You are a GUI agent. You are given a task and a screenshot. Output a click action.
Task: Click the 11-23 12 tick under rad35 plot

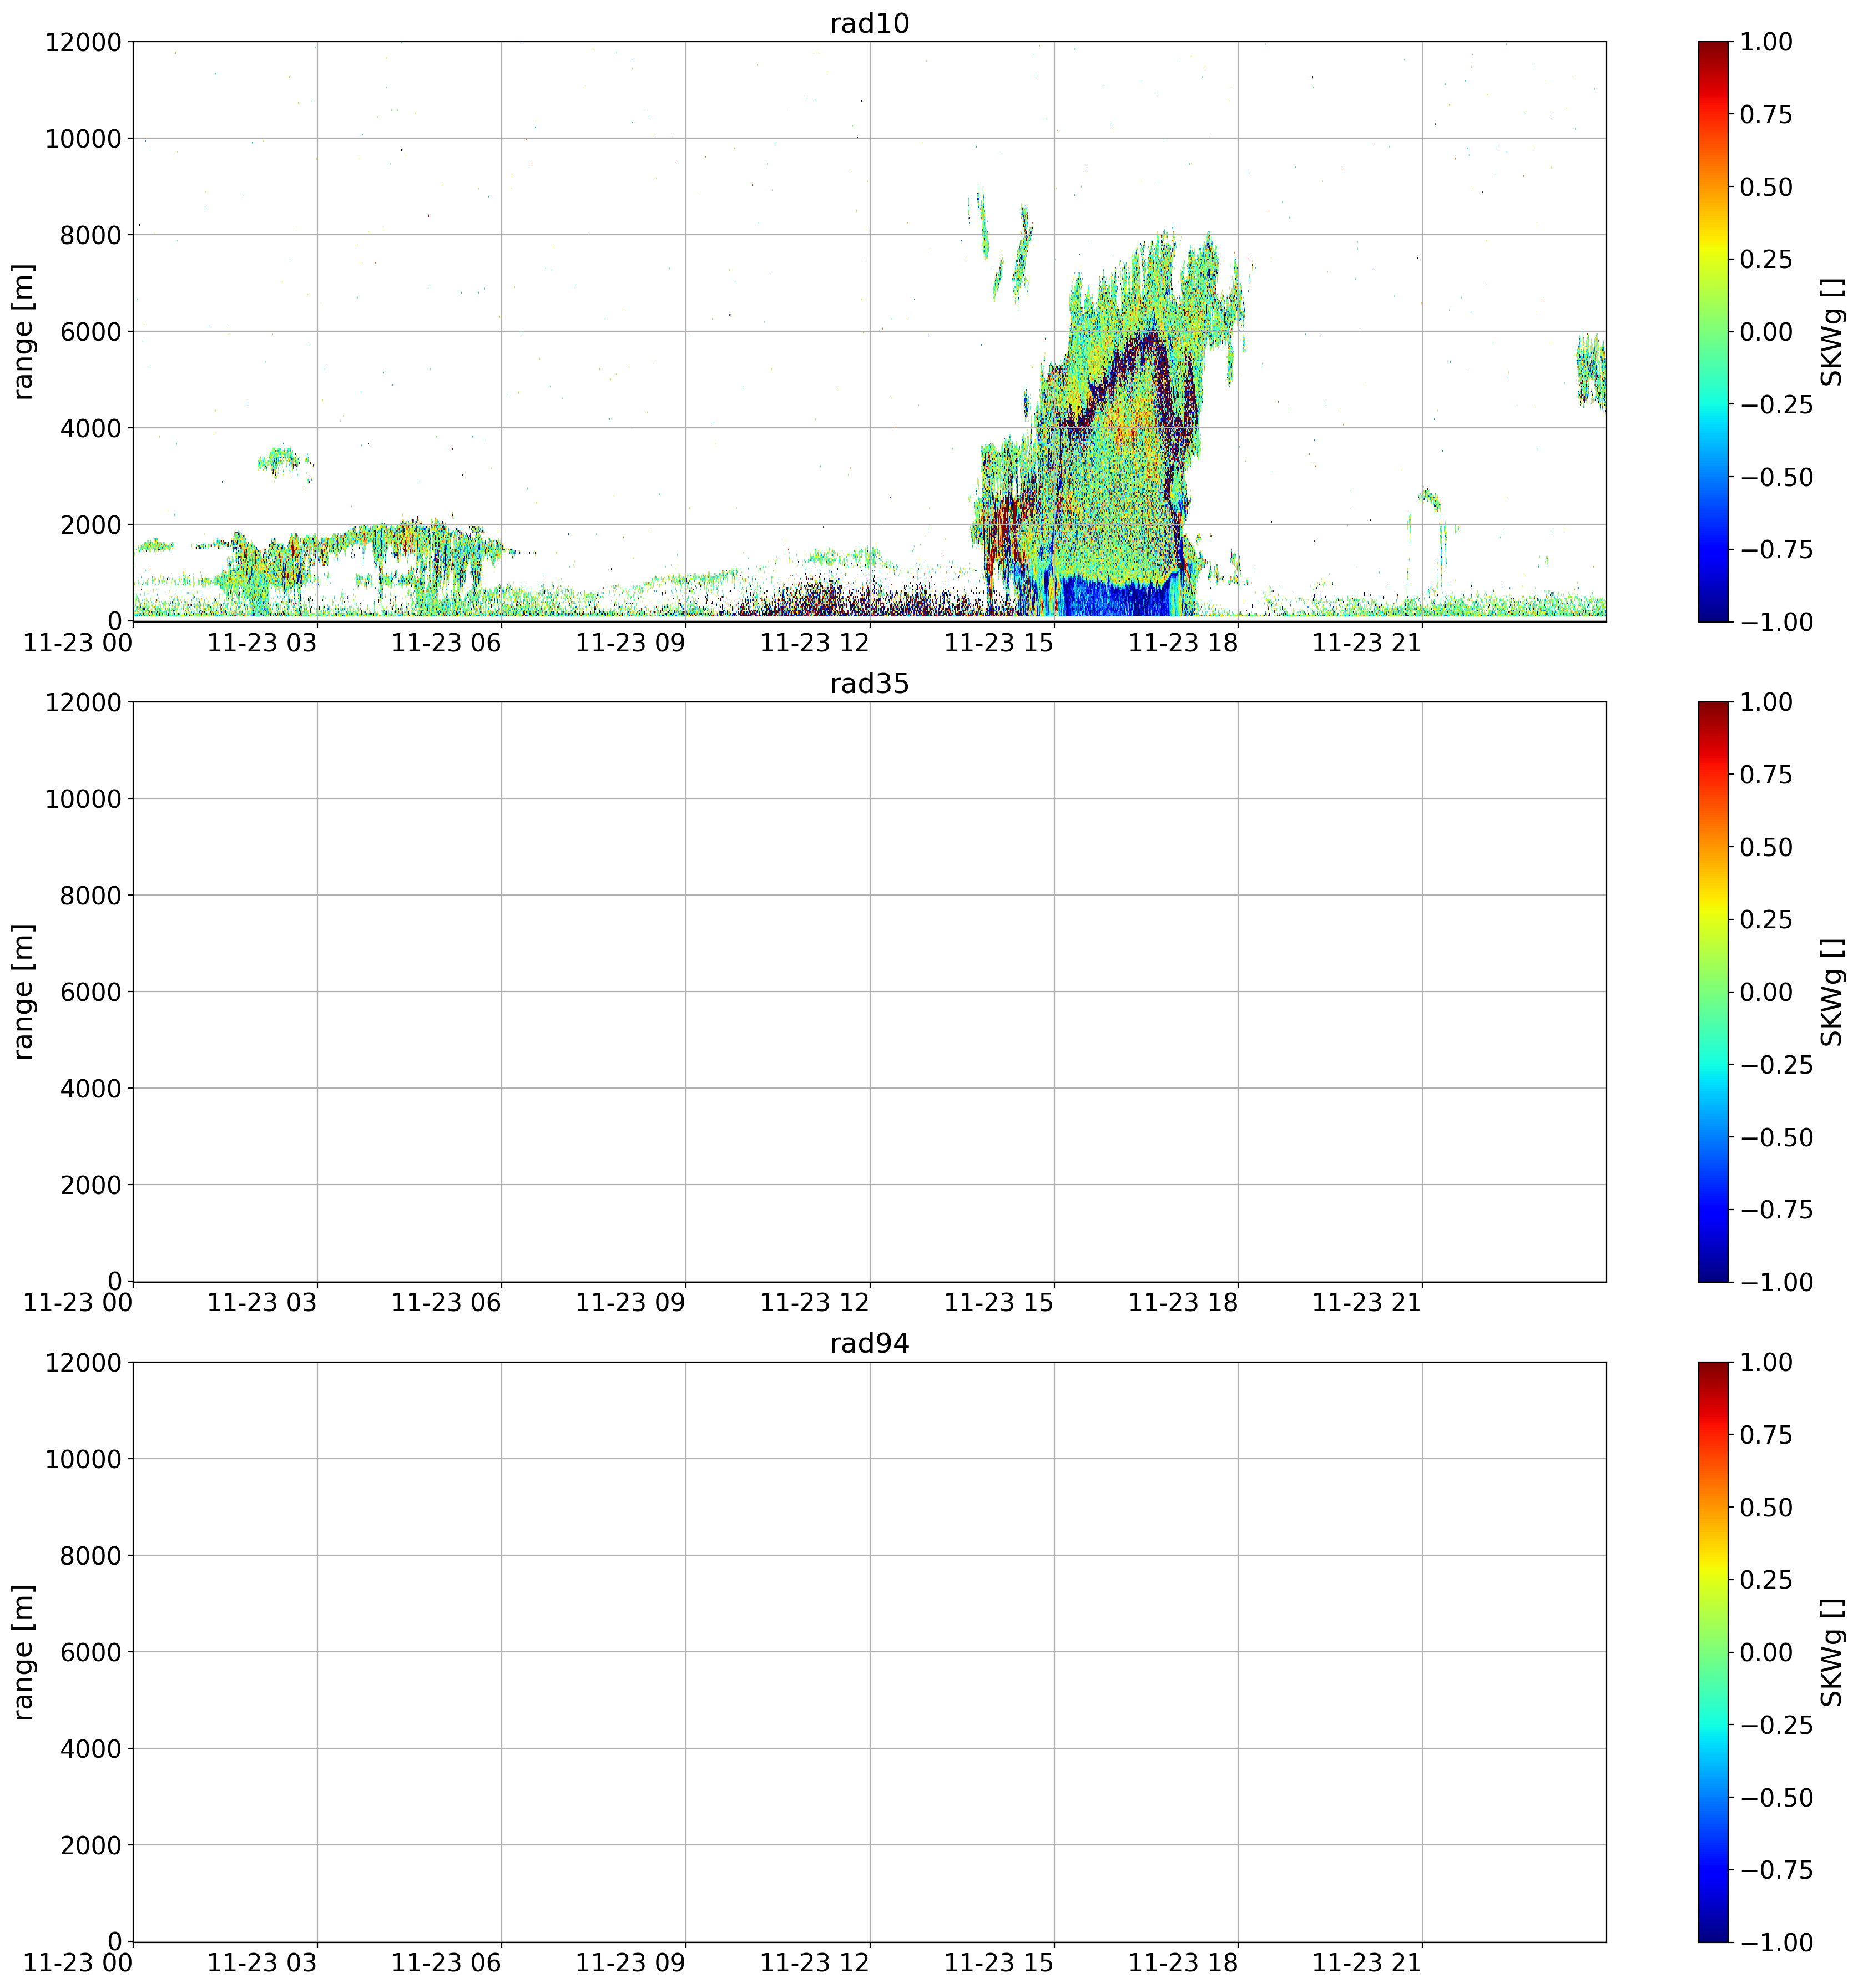(815, 1303)
